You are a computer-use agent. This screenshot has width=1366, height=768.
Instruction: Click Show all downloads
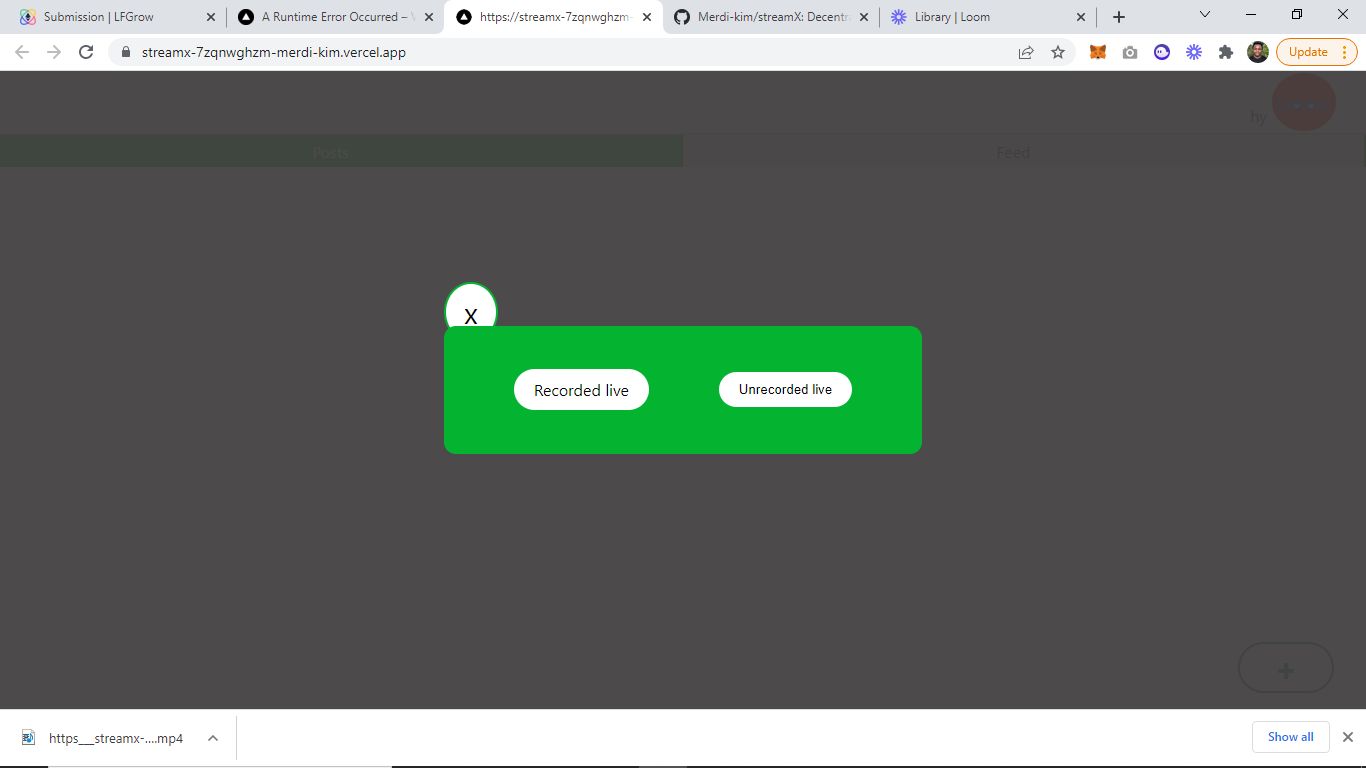tap(1290, 737)
